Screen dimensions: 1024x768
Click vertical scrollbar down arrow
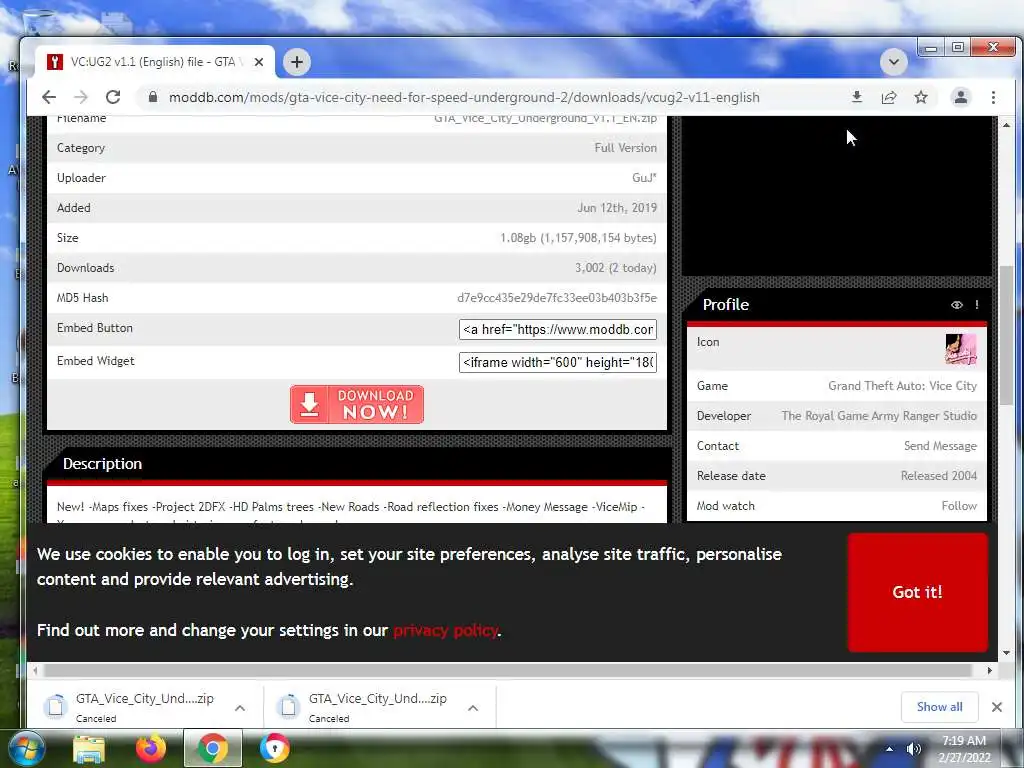(x=1006, y=653)
